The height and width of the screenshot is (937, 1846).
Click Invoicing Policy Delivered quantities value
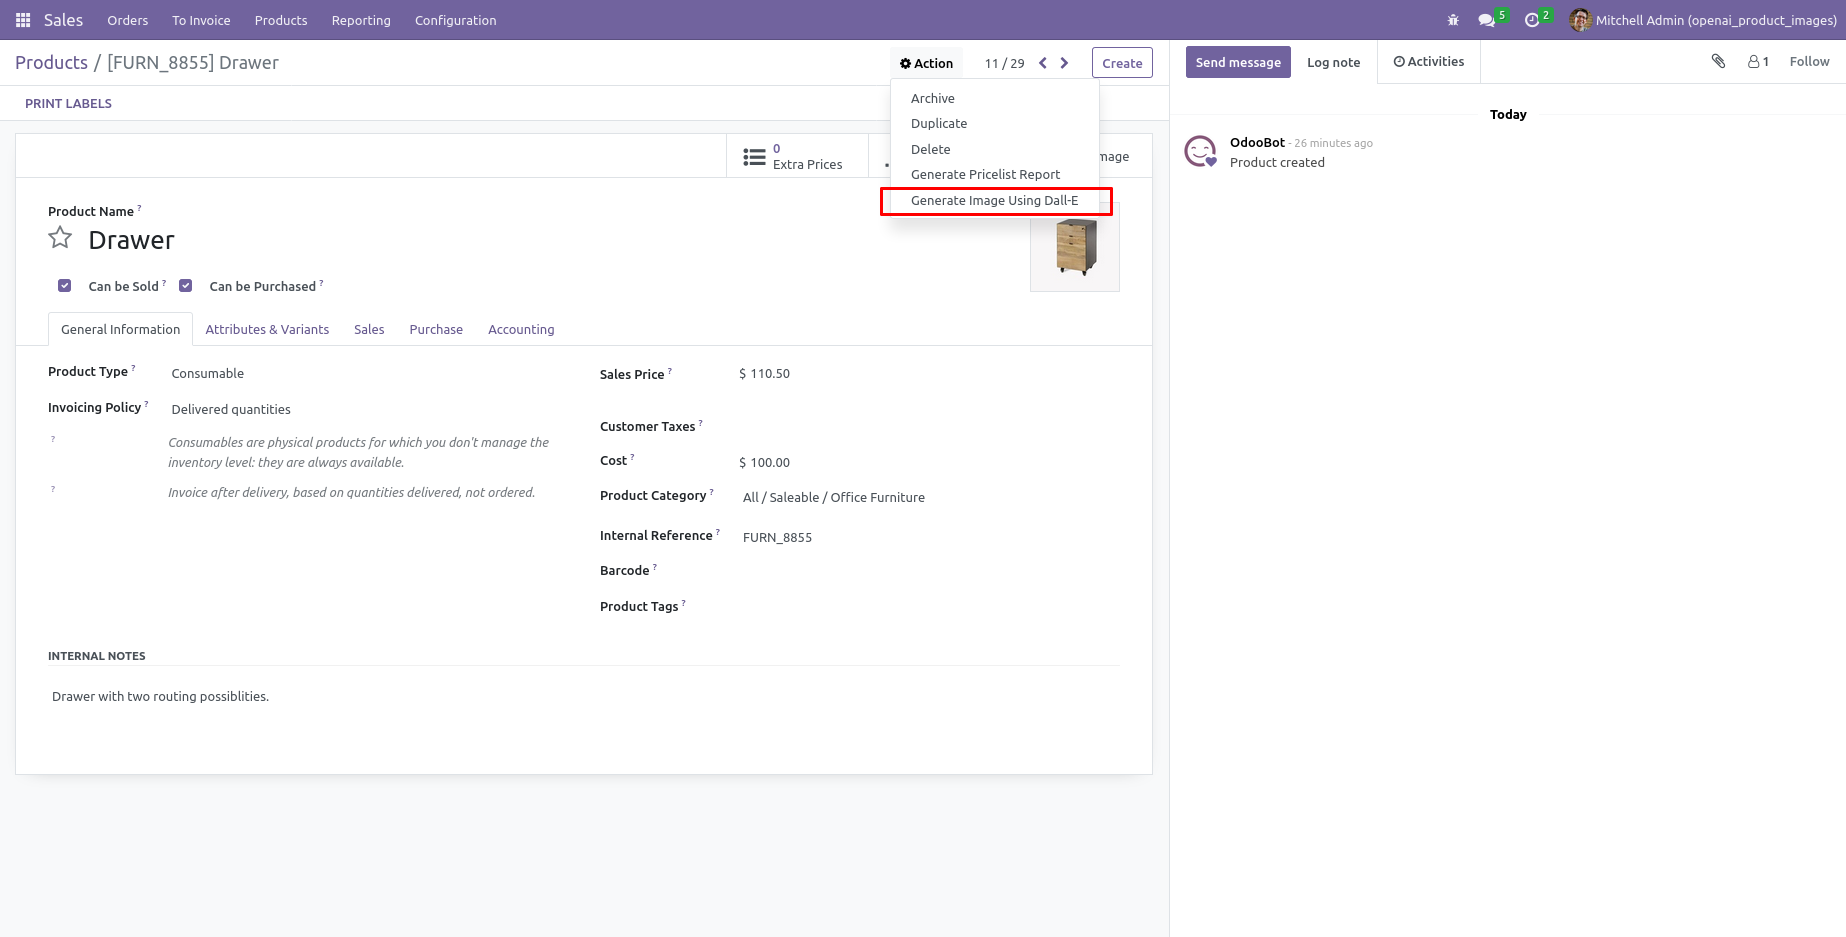231,410
